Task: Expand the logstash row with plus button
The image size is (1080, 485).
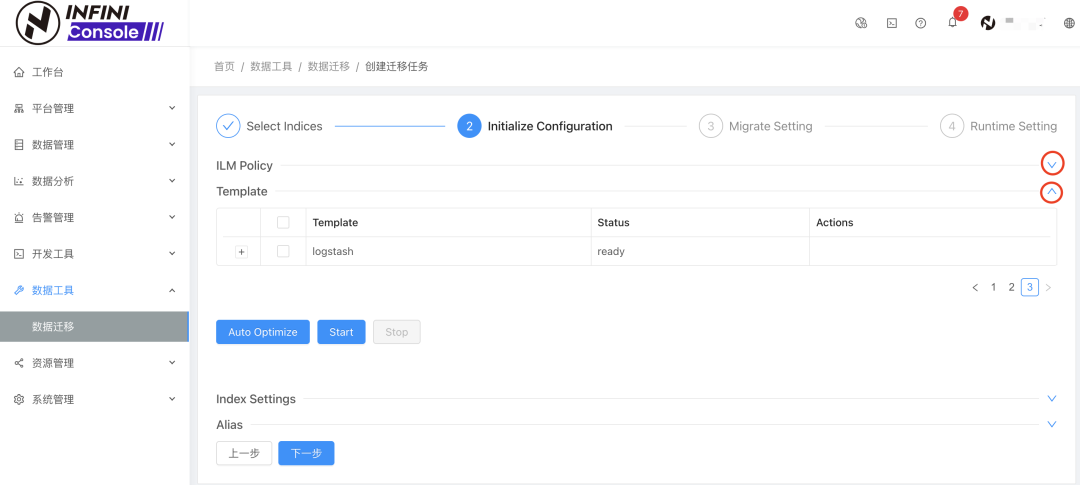Action: click(241, 252)
